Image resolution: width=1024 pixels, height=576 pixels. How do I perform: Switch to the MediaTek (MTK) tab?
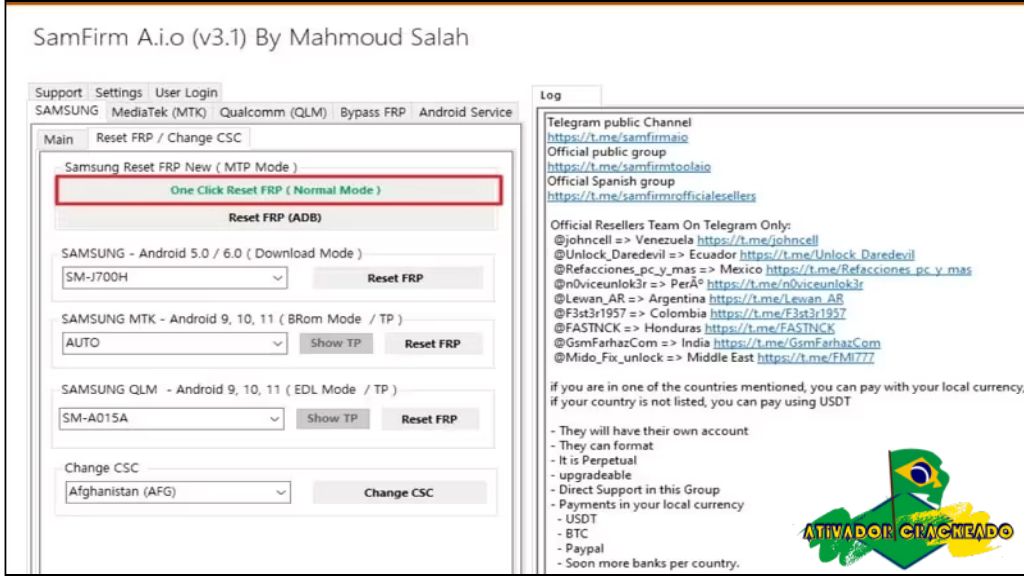pos(159,112)
